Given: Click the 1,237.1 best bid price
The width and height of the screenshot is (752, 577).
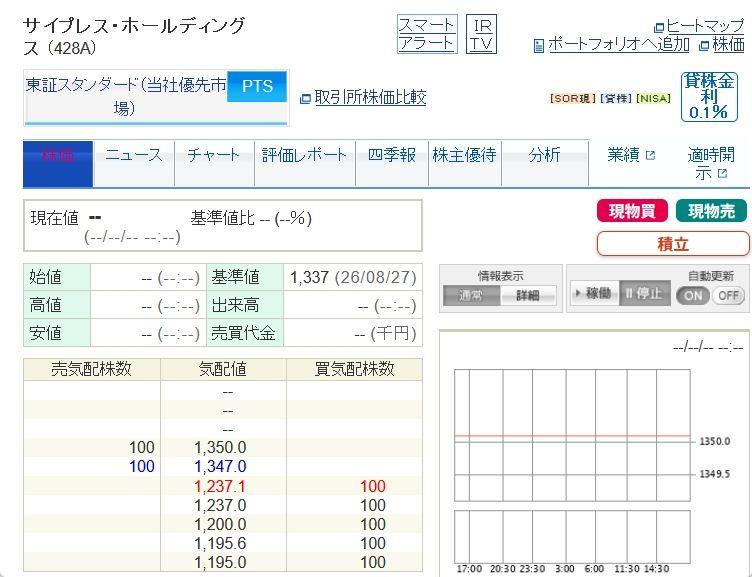Looking at the screenshot, I should (x=220, y=486).
